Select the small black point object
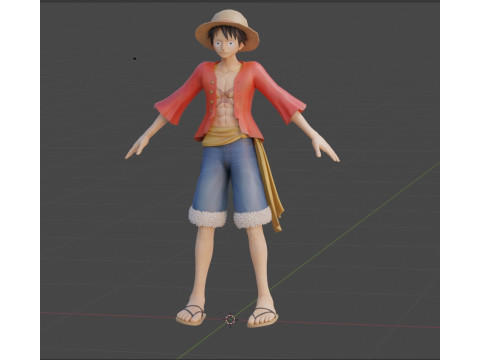The width and height of the screenshot is (480, 360). (x=135, y=59)
